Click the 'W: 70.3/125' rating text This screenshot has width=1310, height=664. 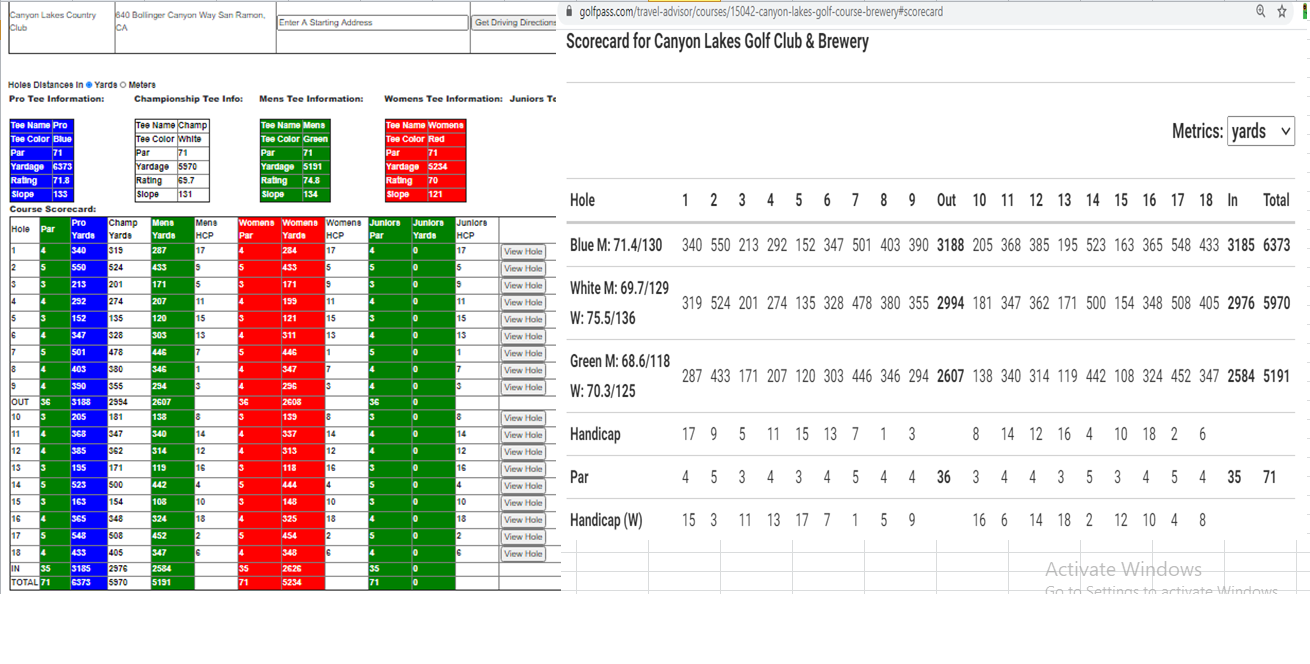604,391
